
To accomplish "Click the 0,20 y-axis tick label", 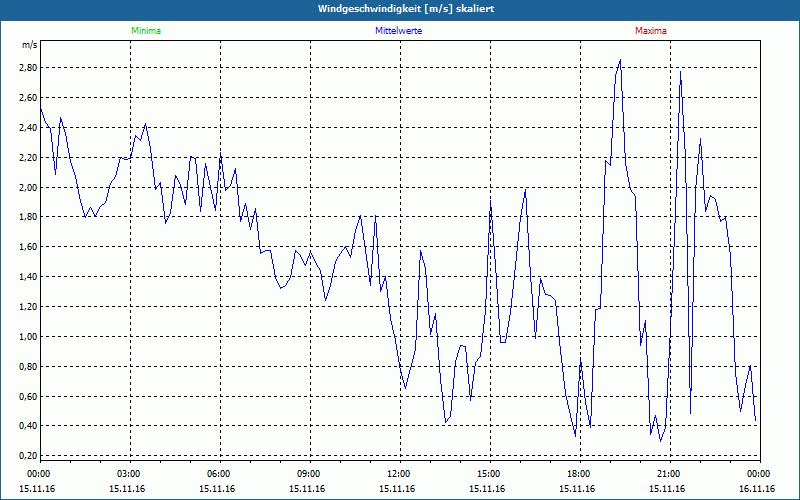I will point(30,456).
